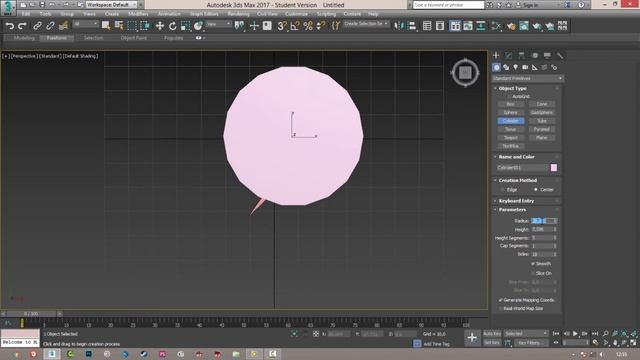Activate the Select and Rotate tool
The image size is (640, 360).
pyautogui.click(x=173, y=26)
